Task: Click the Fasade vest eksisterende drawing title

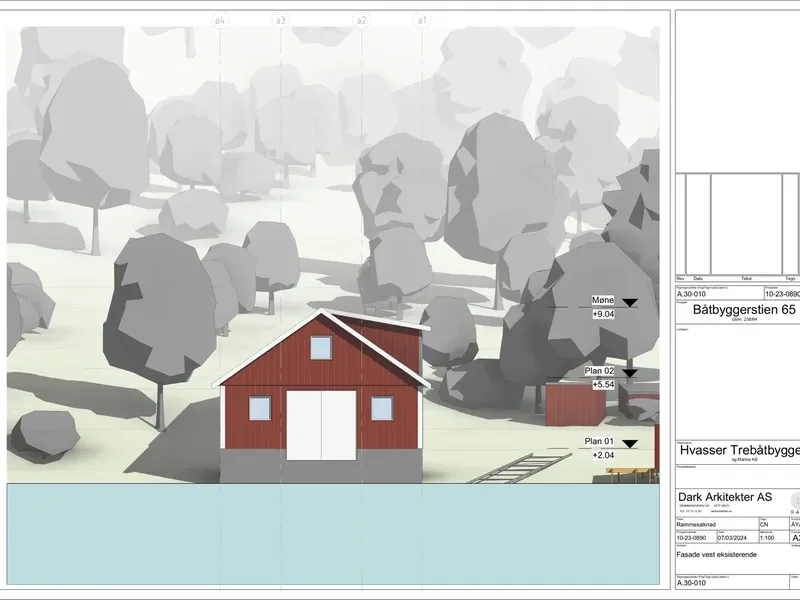Action: (x=716, y=555)
